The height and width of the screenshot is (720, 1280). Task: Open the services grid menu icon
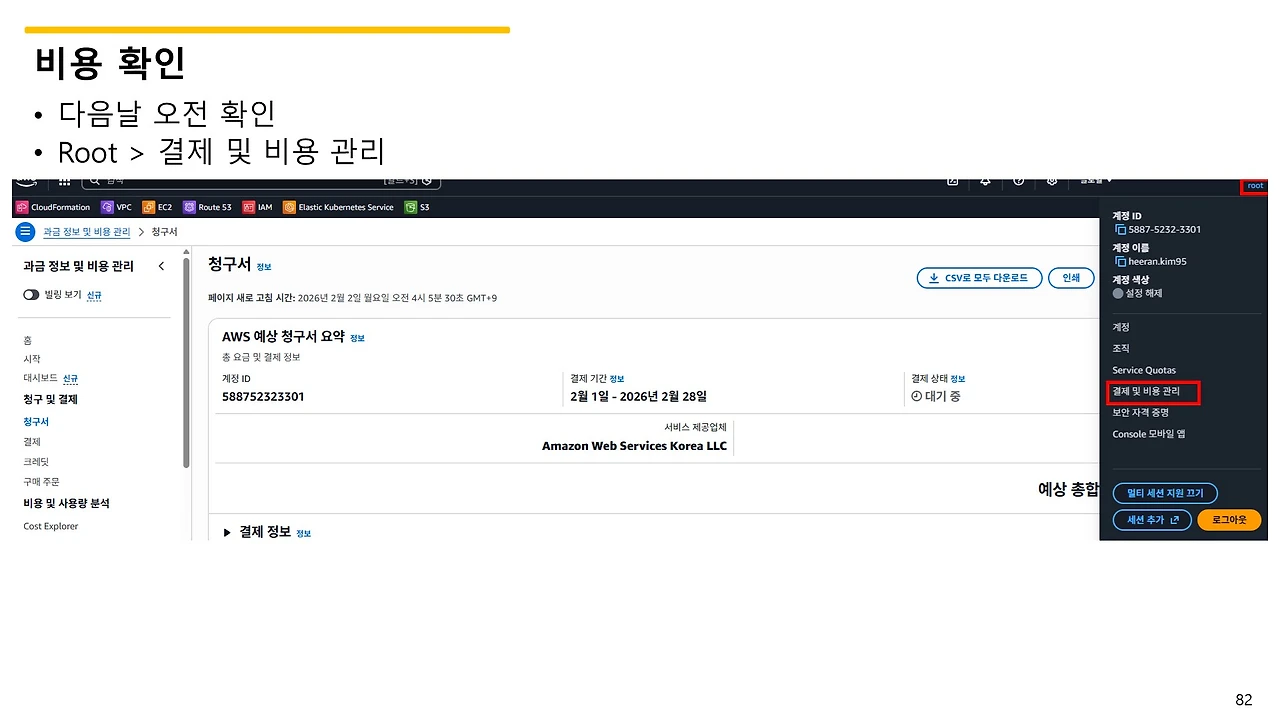coord(65,182)
